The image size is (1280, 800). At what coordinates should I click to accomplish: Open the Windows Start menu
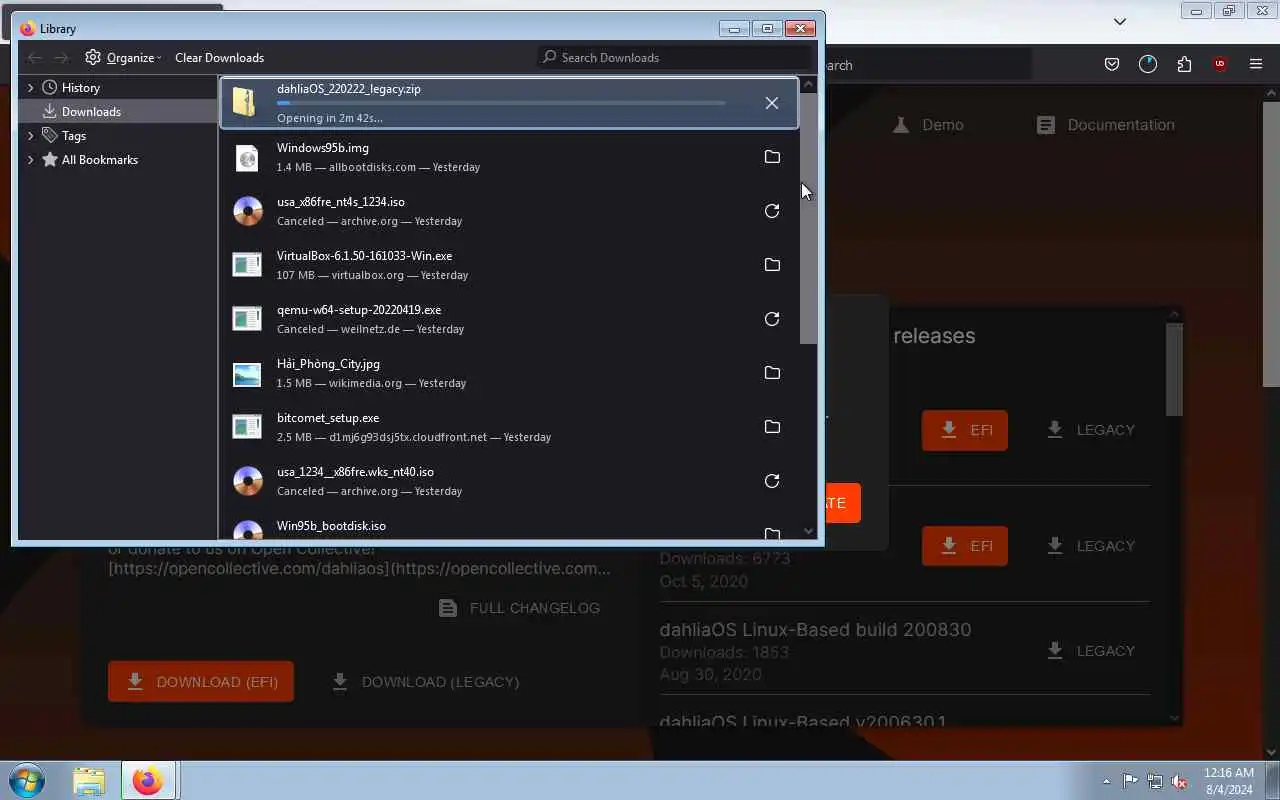[x=27, y=780]
